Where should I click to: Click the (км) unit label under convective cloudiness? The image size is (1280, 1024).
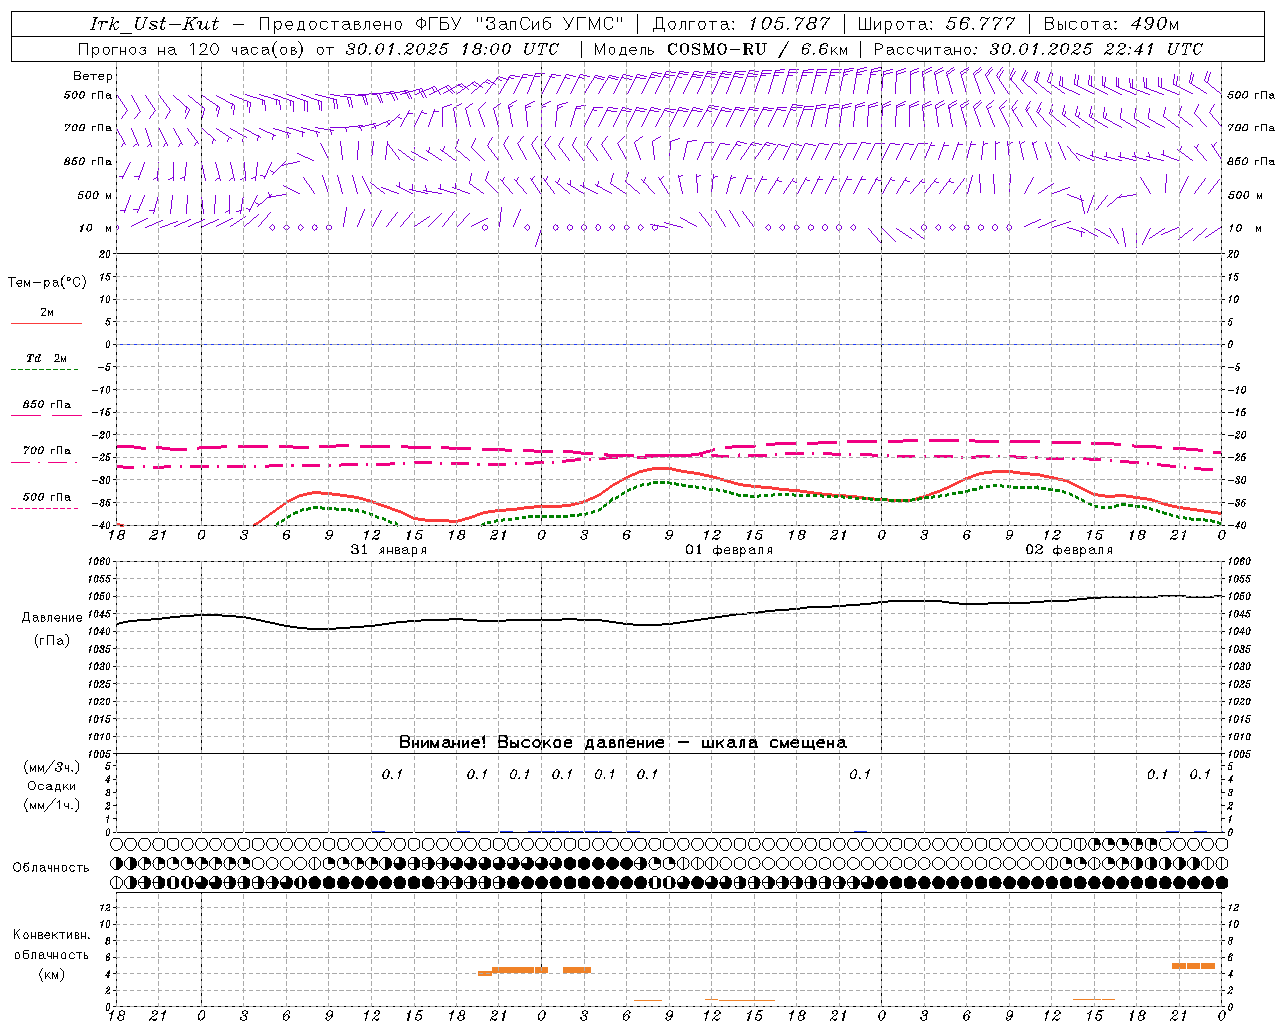[x=51, y=974]
